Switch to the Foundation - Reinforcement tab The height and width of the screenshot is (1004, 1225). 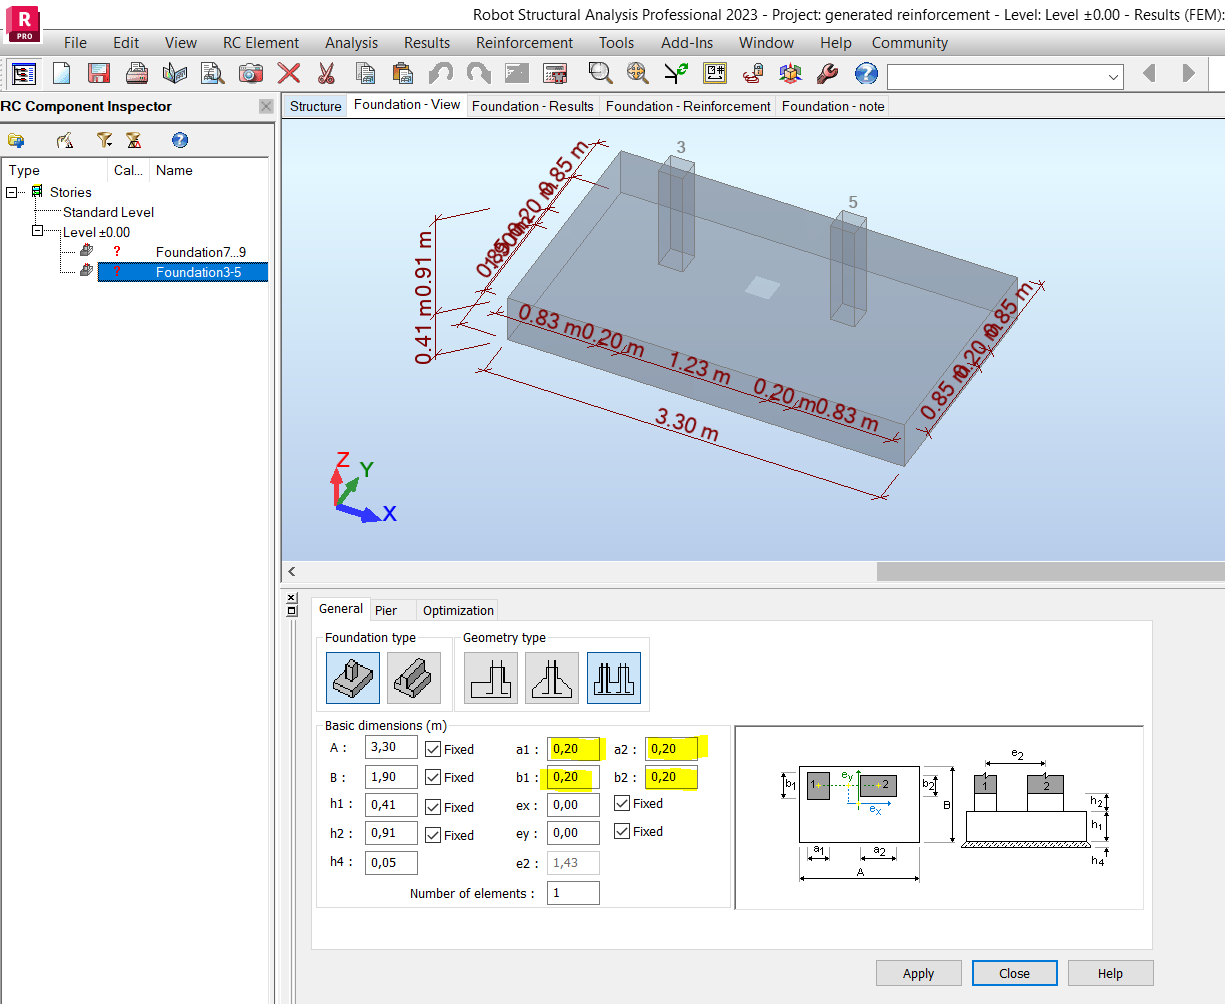click(x=688, y=106)
